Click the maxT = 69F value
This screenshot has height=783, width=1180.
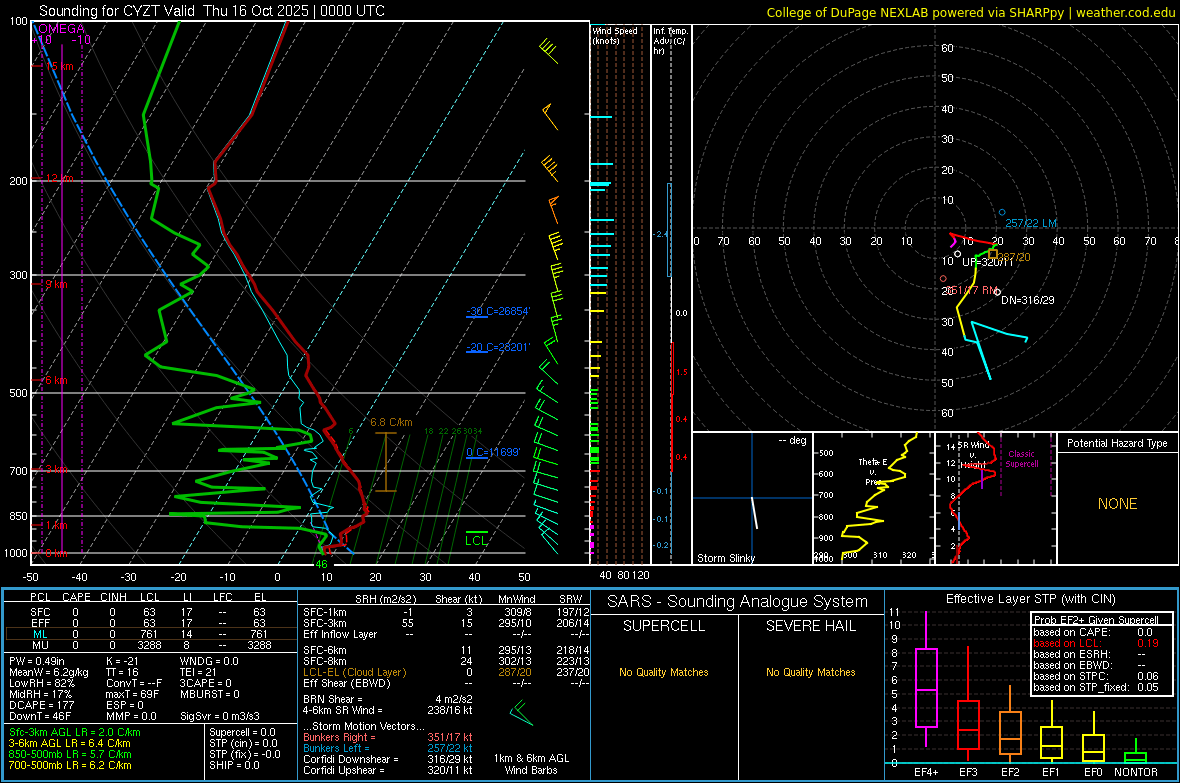(x=132, y=694)
